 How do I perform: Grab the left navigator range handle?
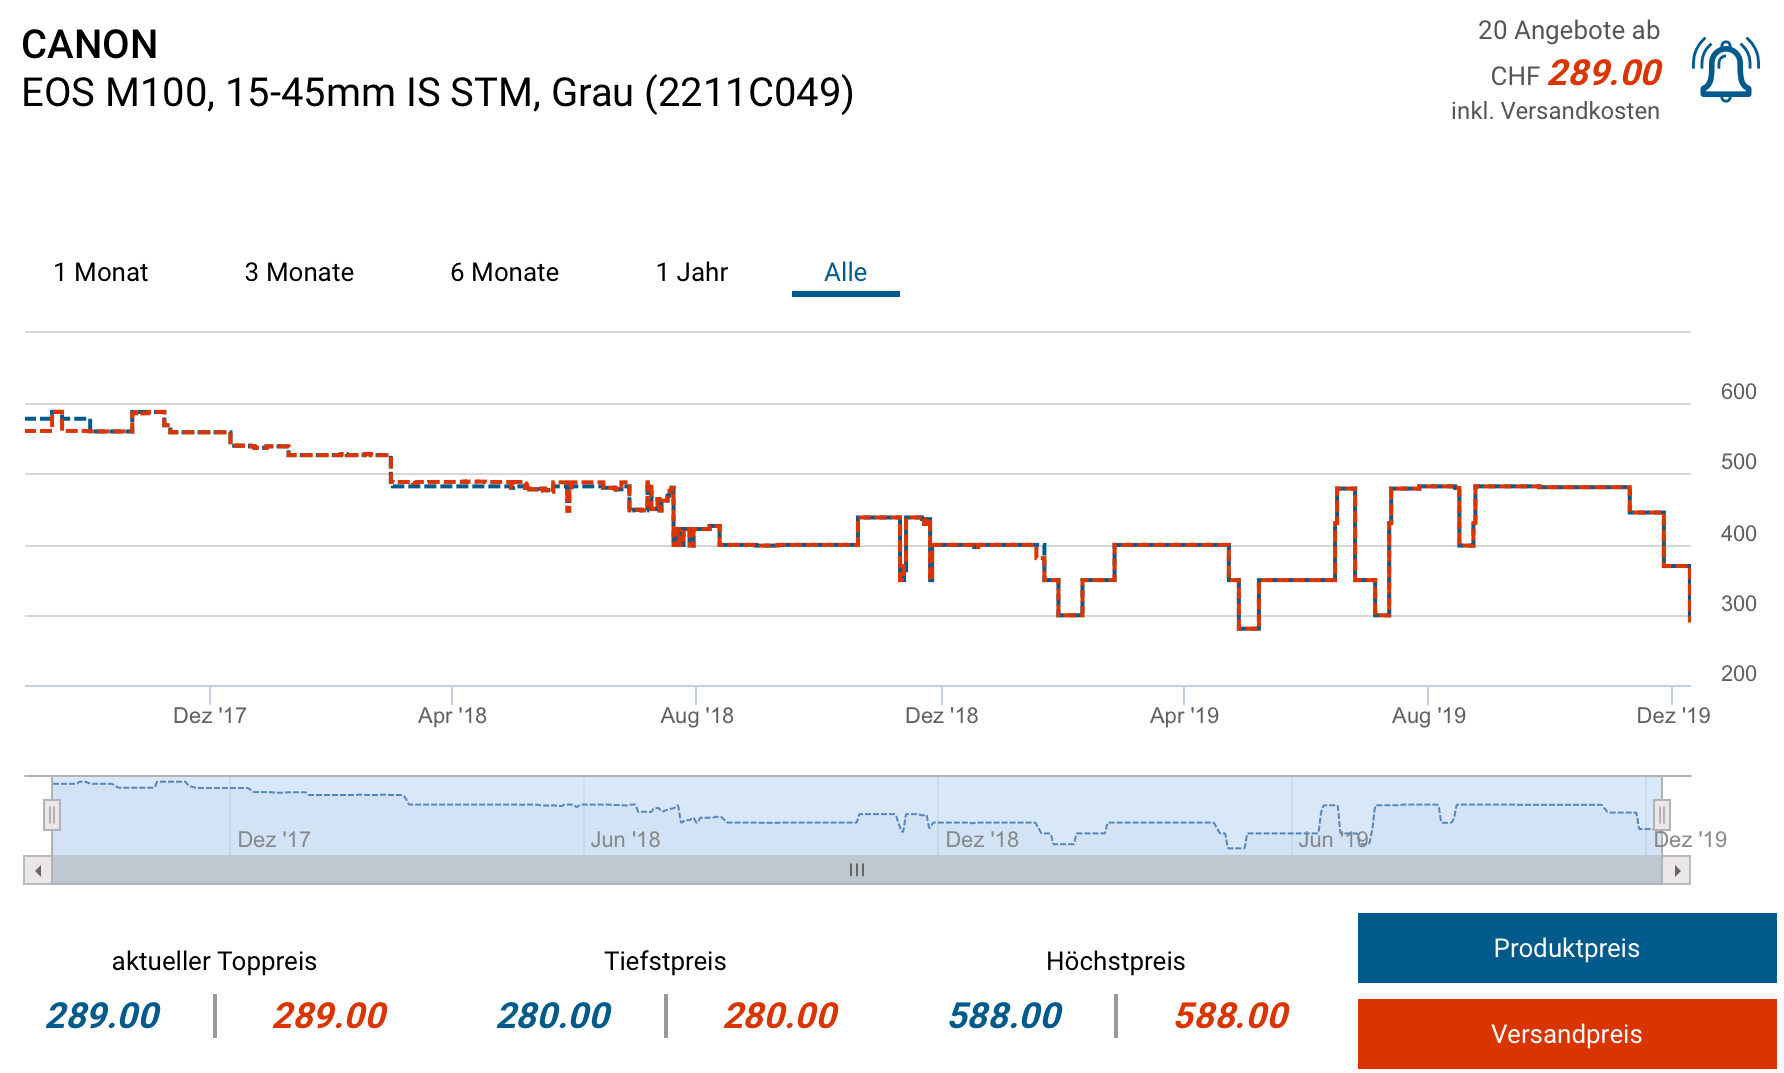pyautogui.click(x=52, y=815)
